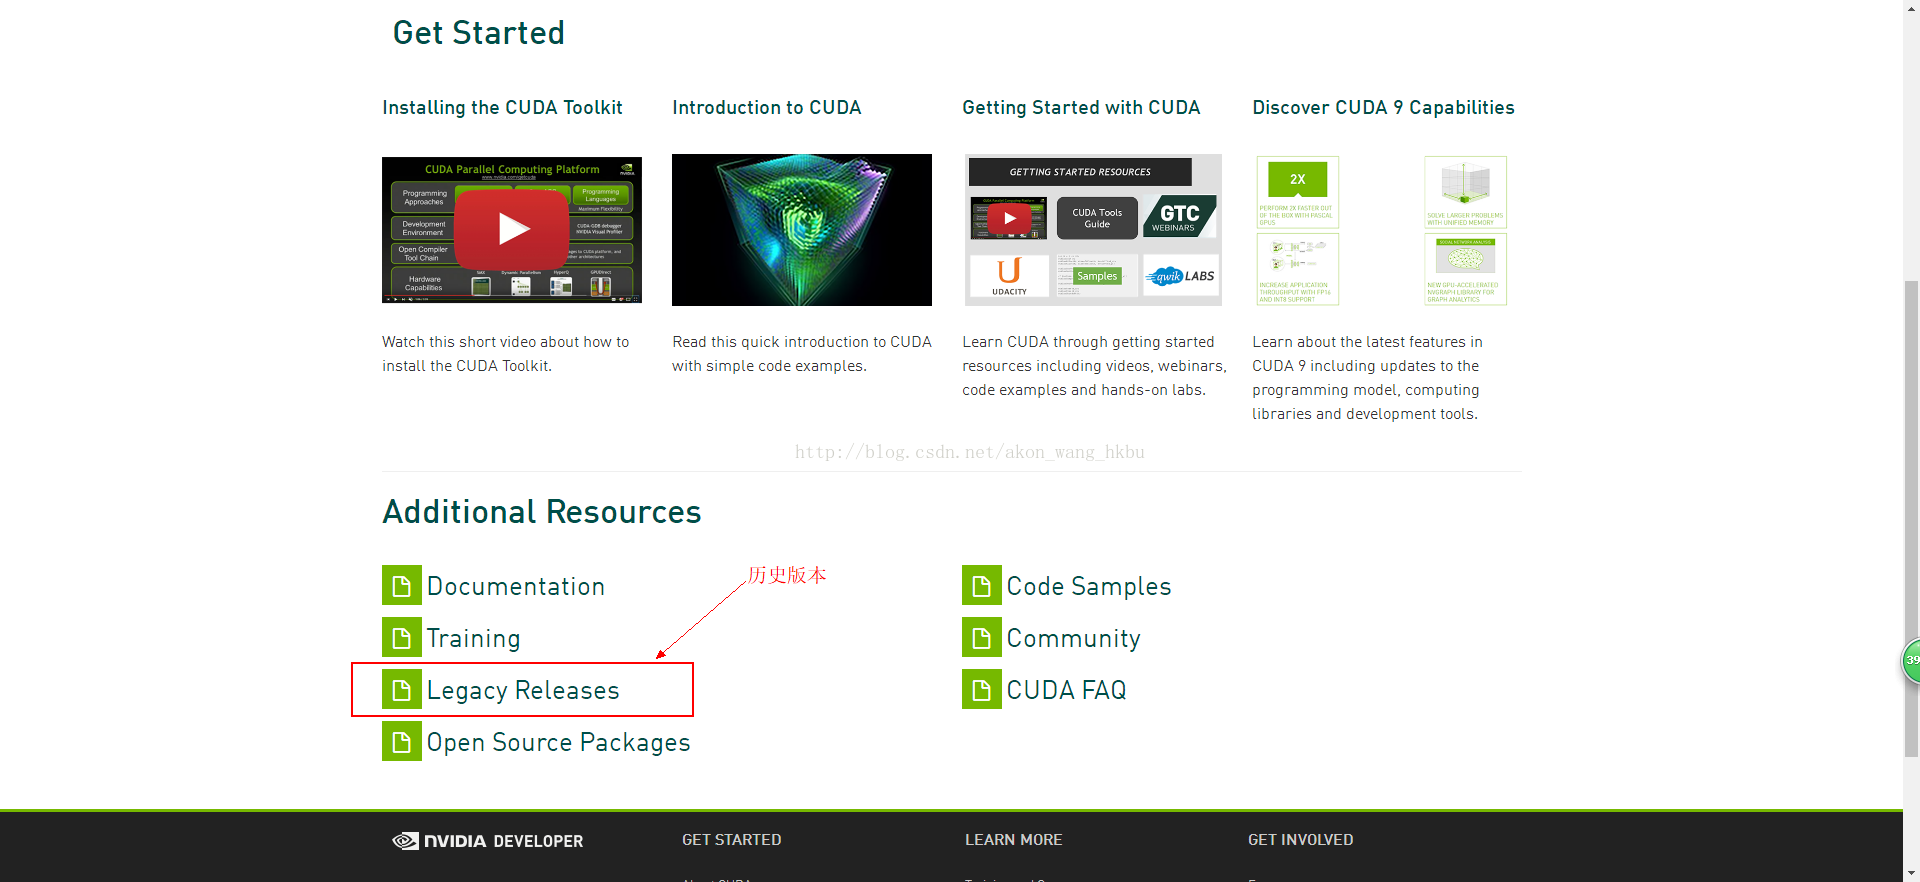
Task: Click the Discover CUDA 9 Capabilities heading
Action: pos(1383,107)
